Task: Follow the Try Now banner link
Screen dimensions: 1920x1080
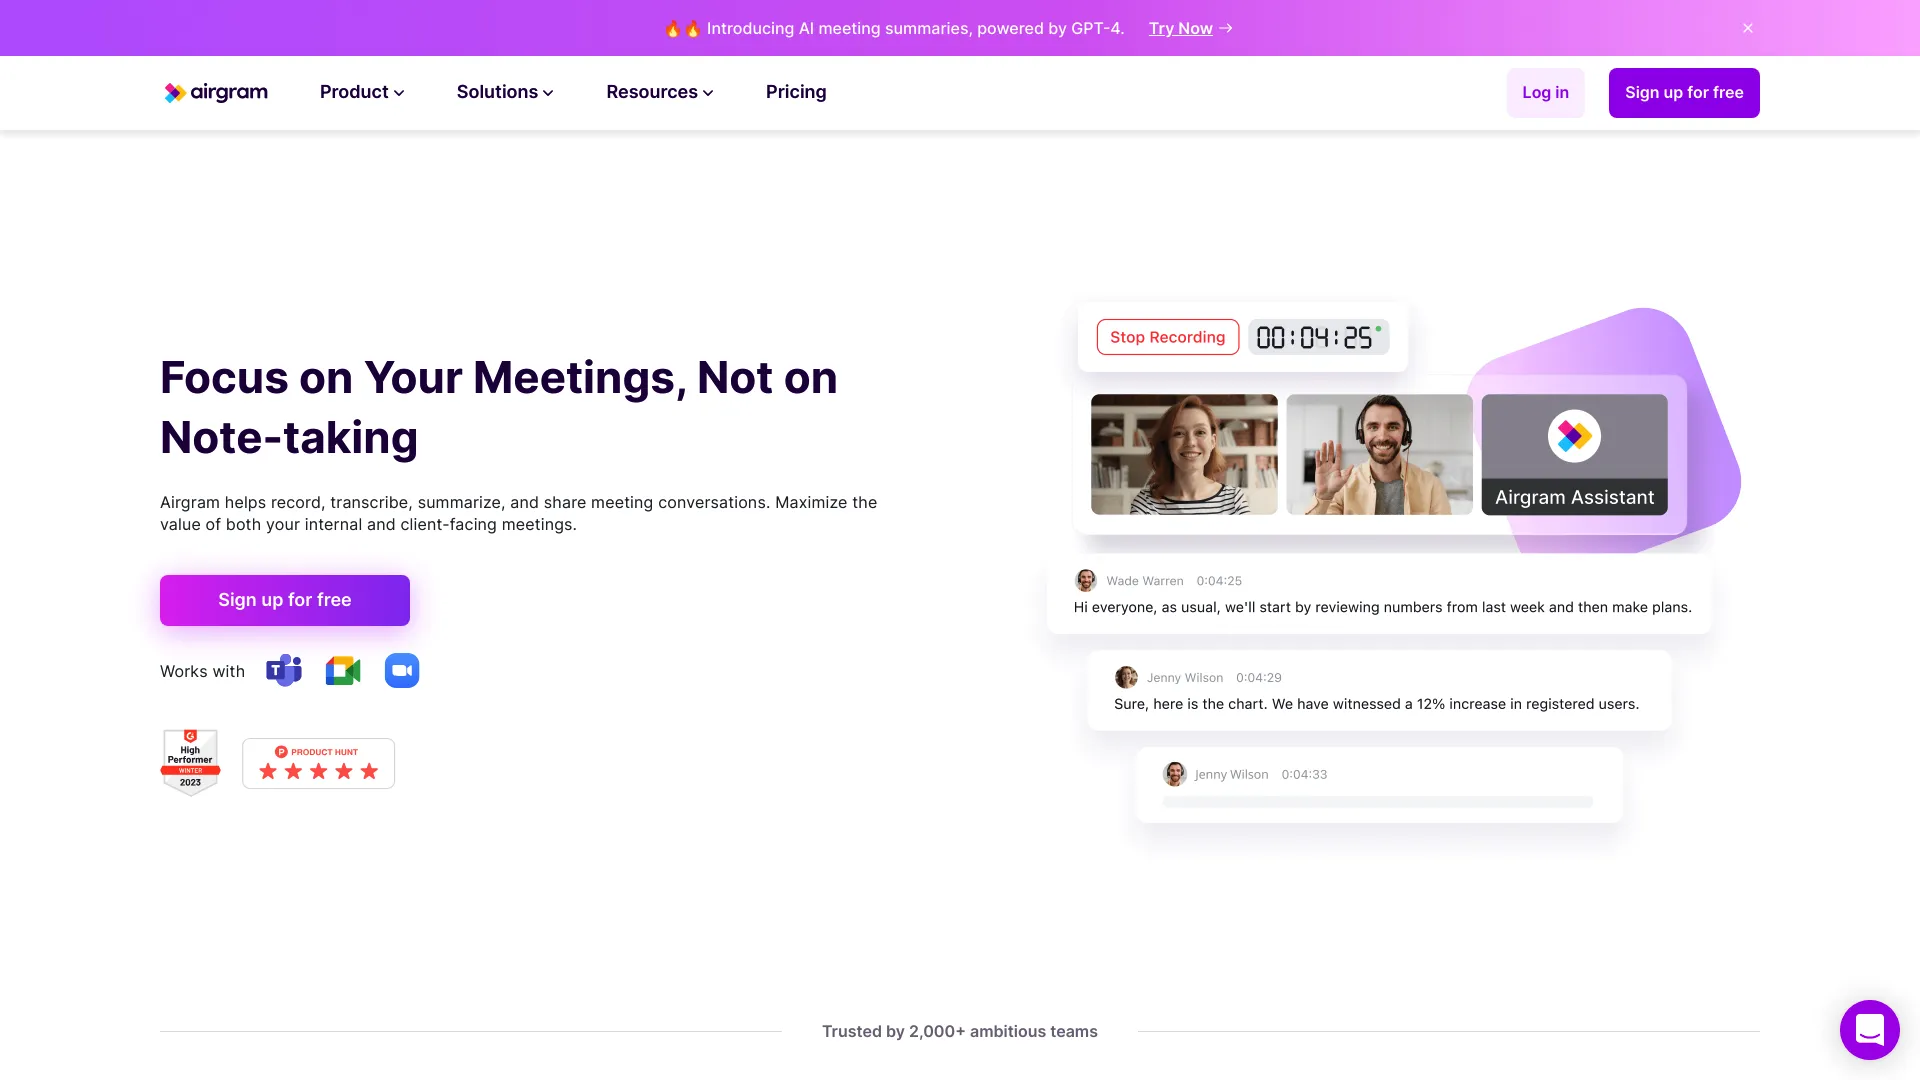Action: [x=1190, y=28]
